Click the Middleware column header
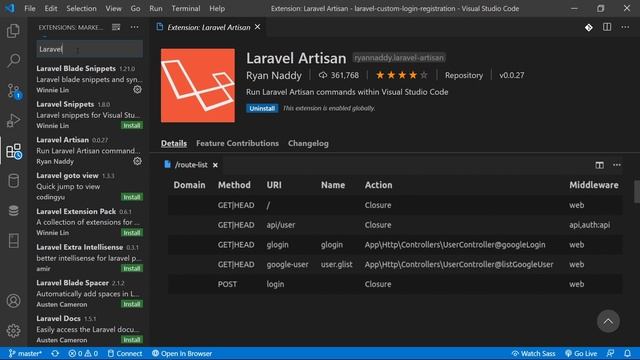 point(593,185)
